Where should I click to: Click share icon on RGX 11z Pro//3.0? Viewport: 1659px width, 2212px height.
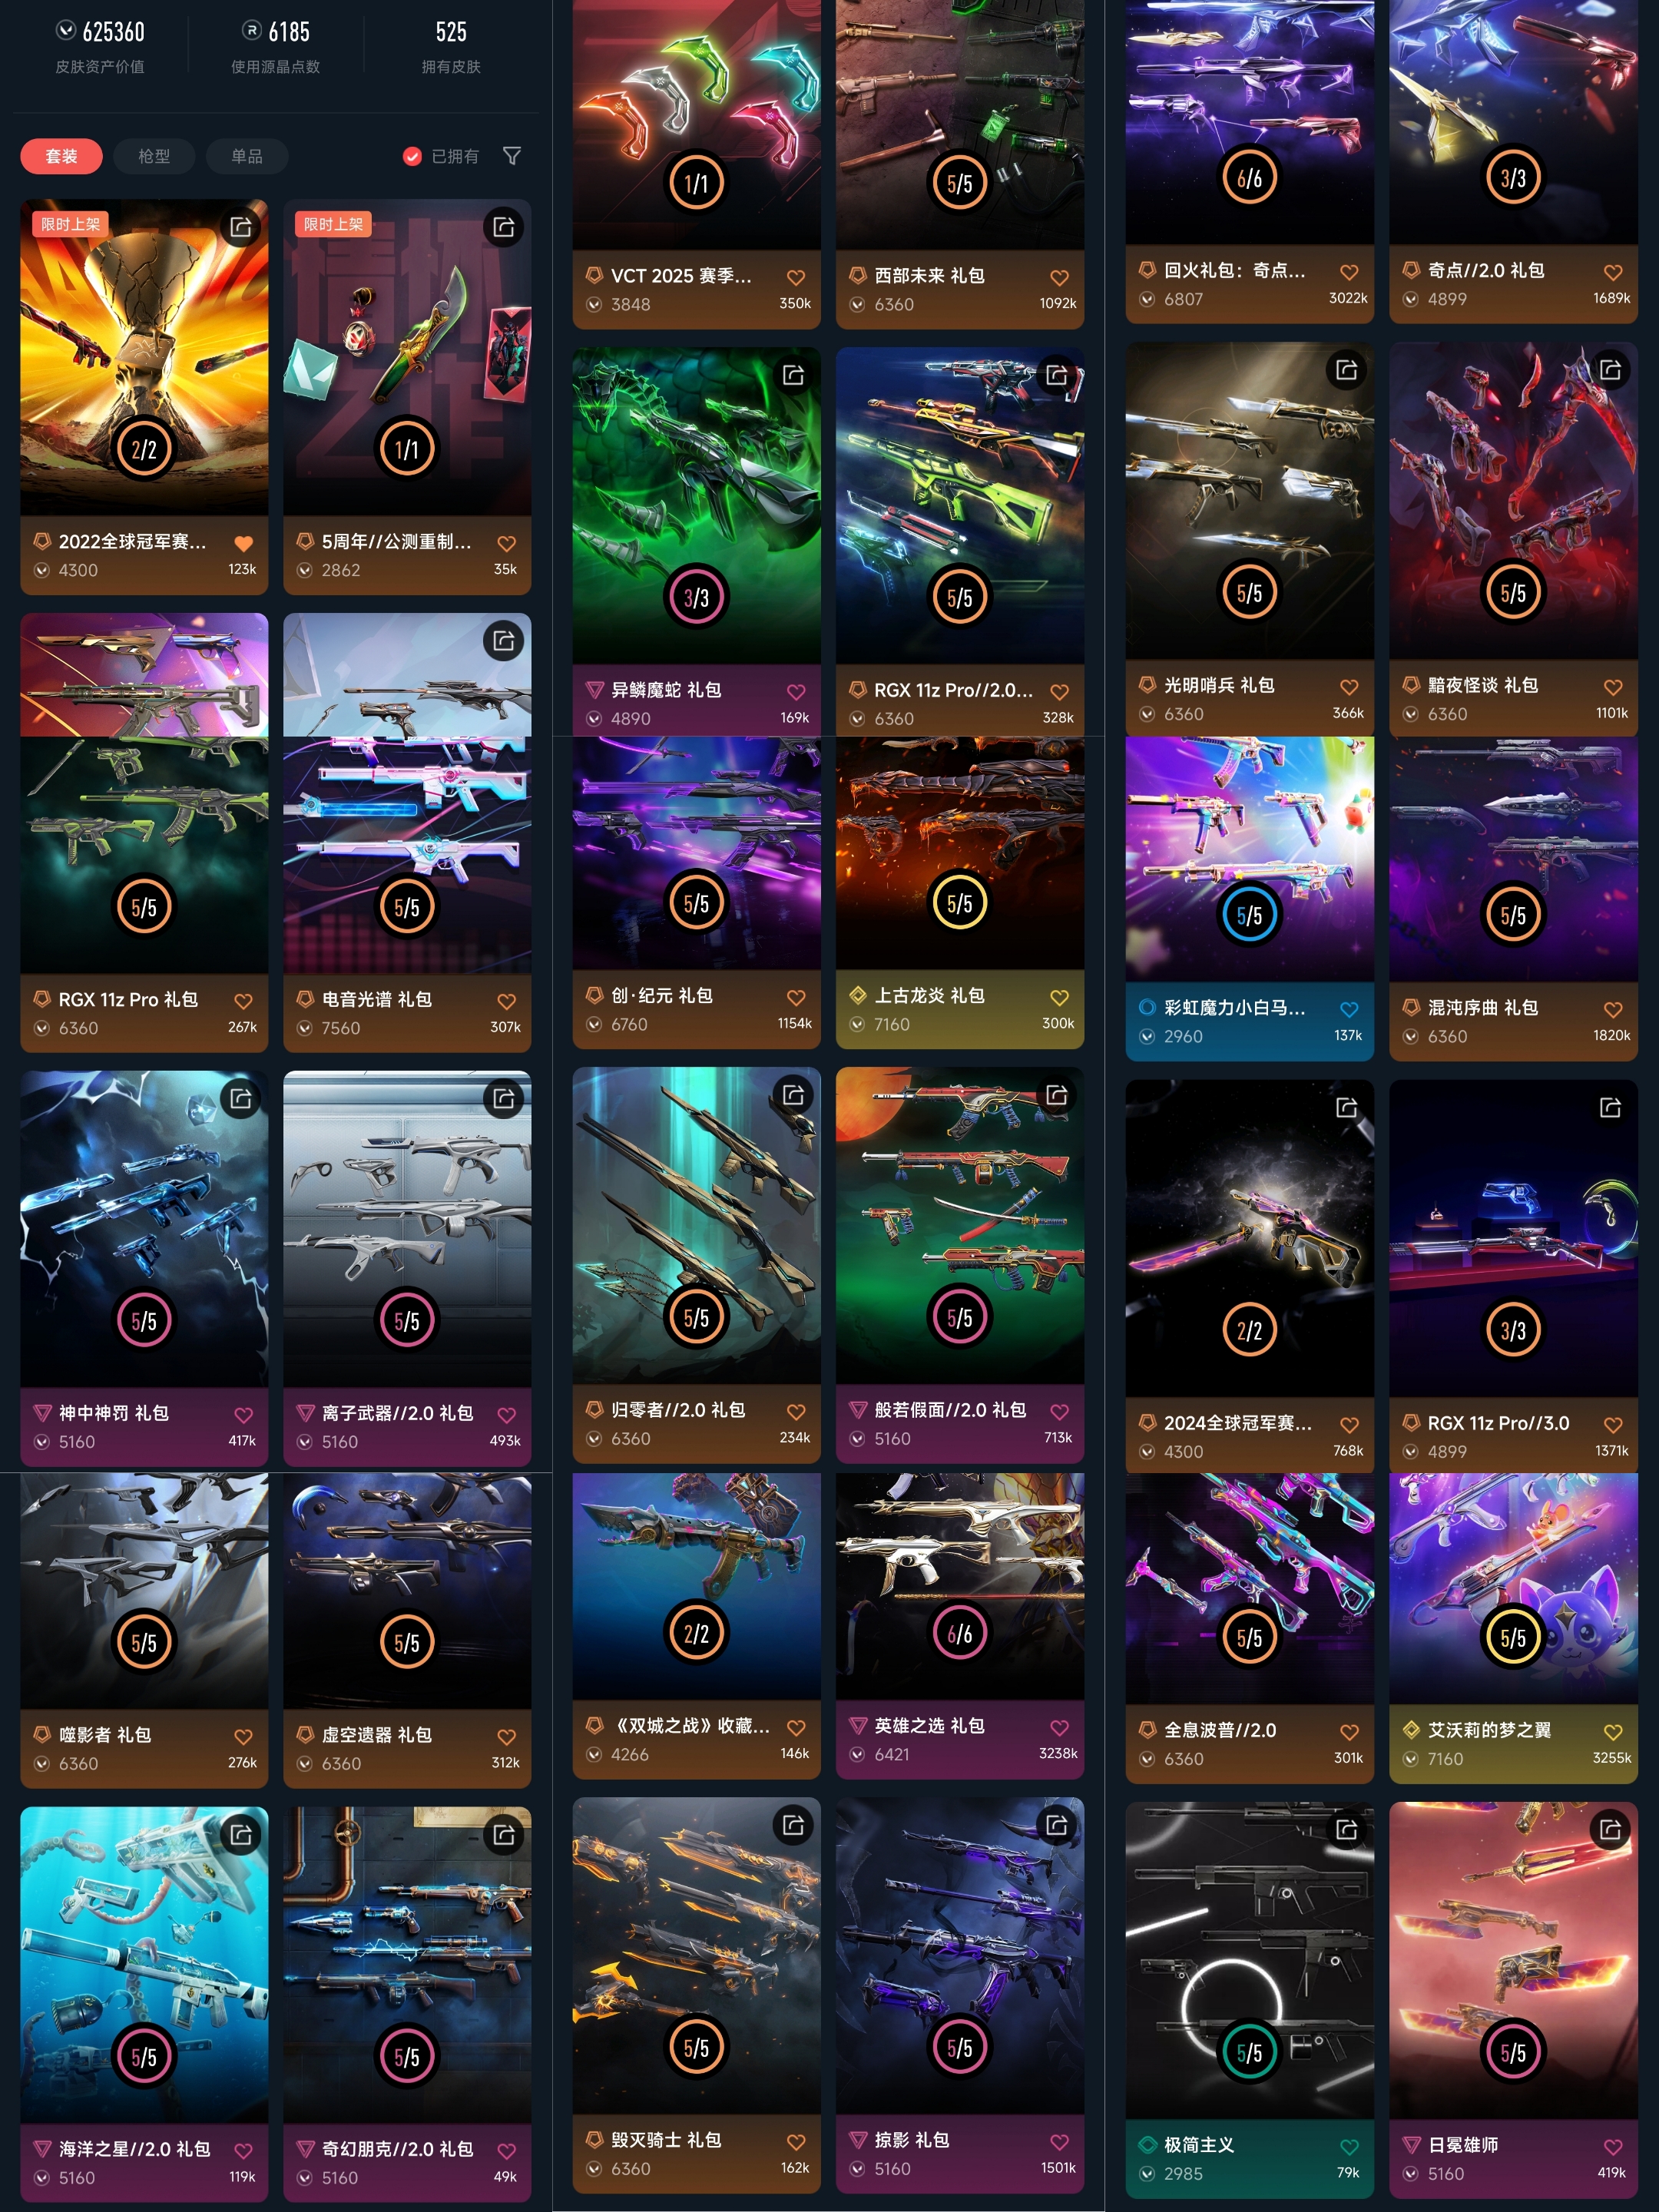point(1610,1107)
